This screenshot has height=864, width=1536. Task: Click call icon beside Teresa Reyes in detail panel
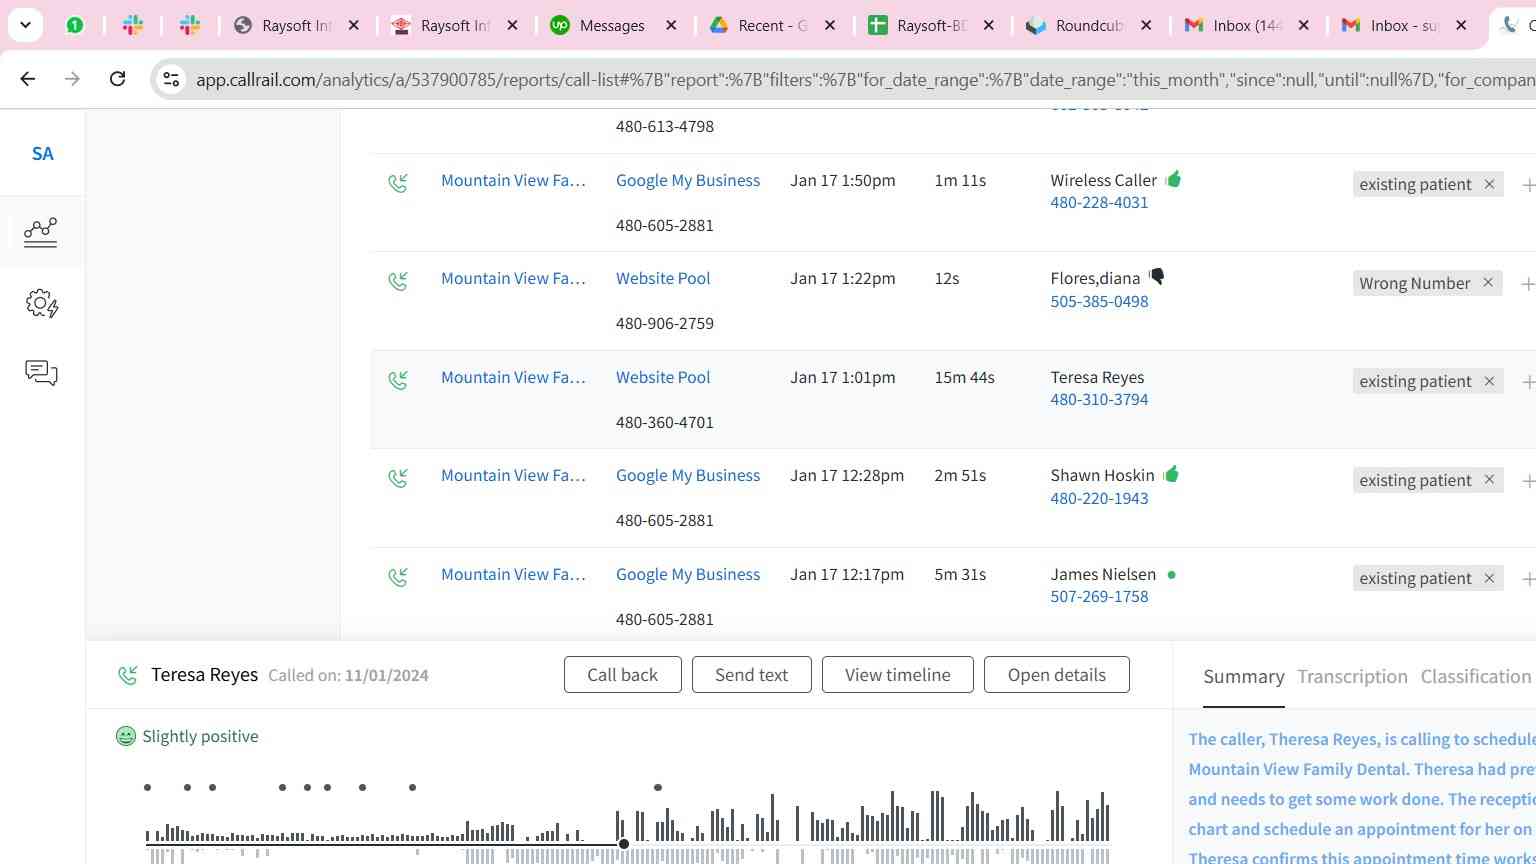(x=127, y=675)
